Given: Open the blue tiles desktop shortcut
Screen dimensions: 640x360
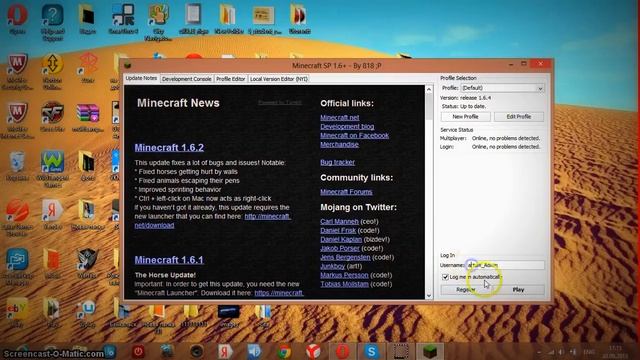Looking at the screenshot, I should pyautogui.click(x=123, y=16).
